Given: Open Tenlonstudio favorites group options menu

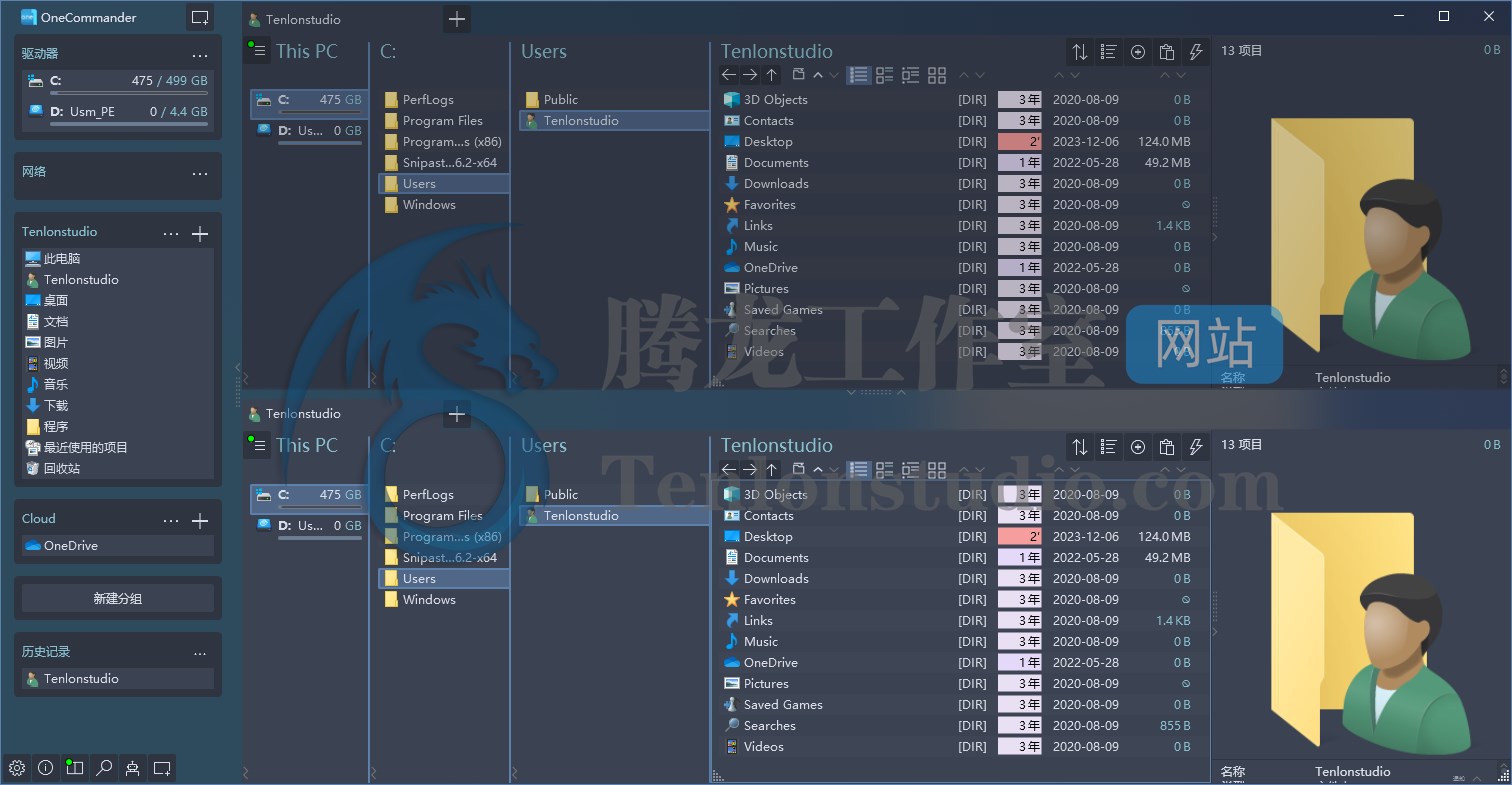Looking at the screenshot, I should (171, 233).
